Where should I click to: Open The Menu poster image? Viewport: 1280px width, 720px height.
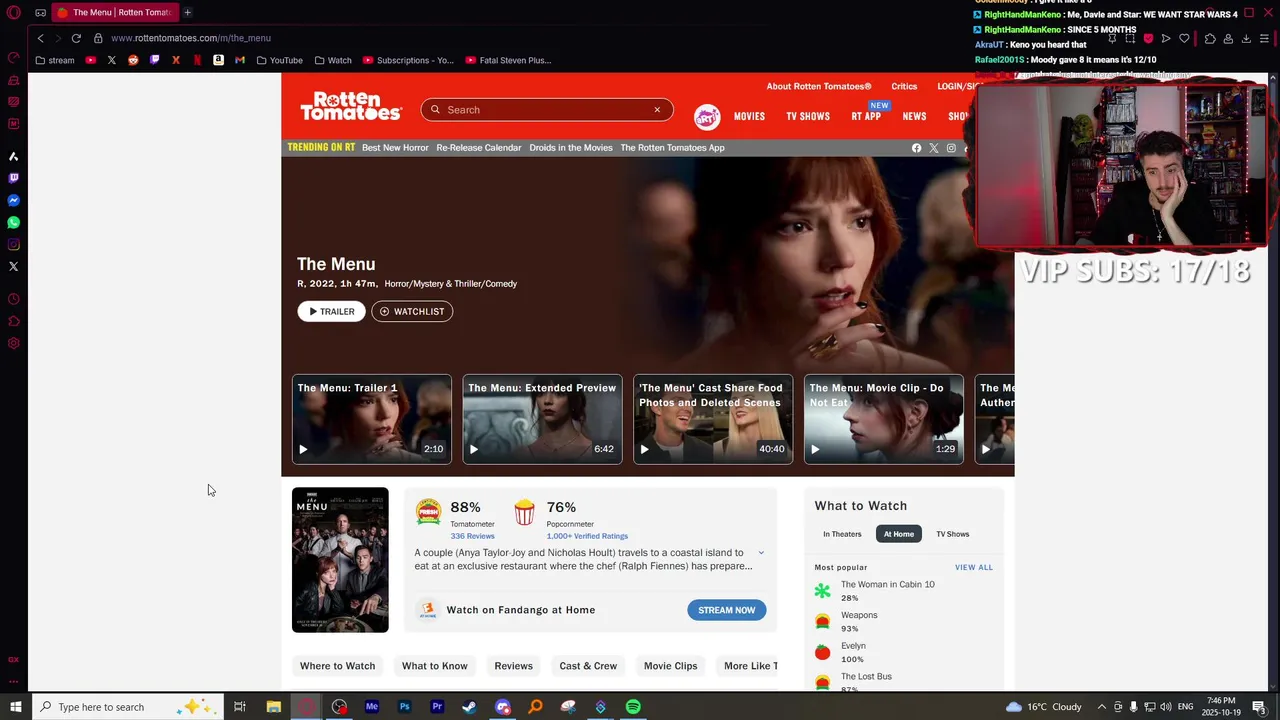pyautogui.click(x=340, y=560)
